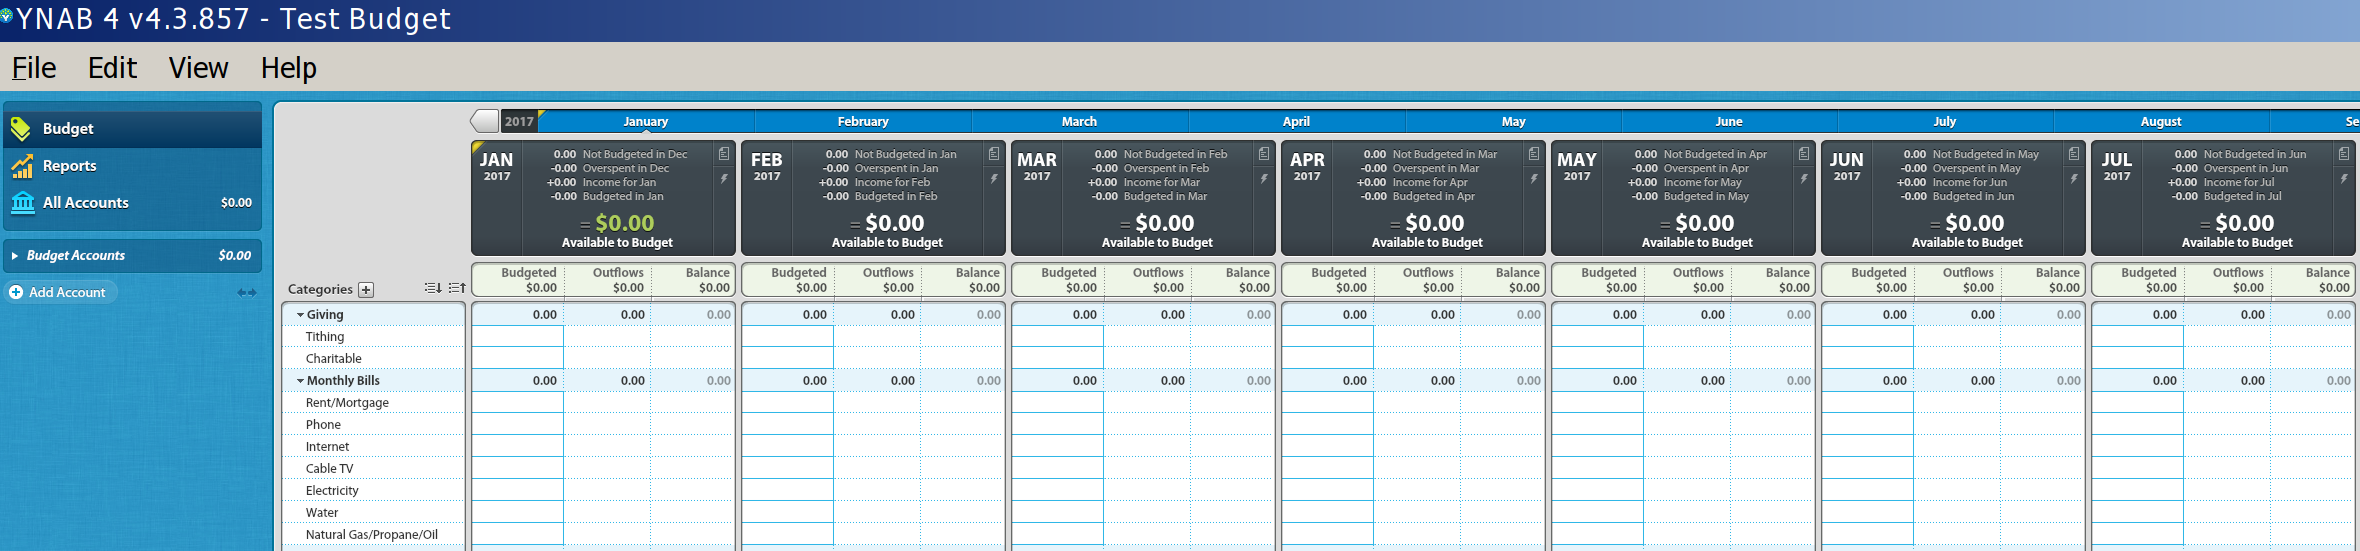Click the 2017 year label in the month bar

coord(519,121)
